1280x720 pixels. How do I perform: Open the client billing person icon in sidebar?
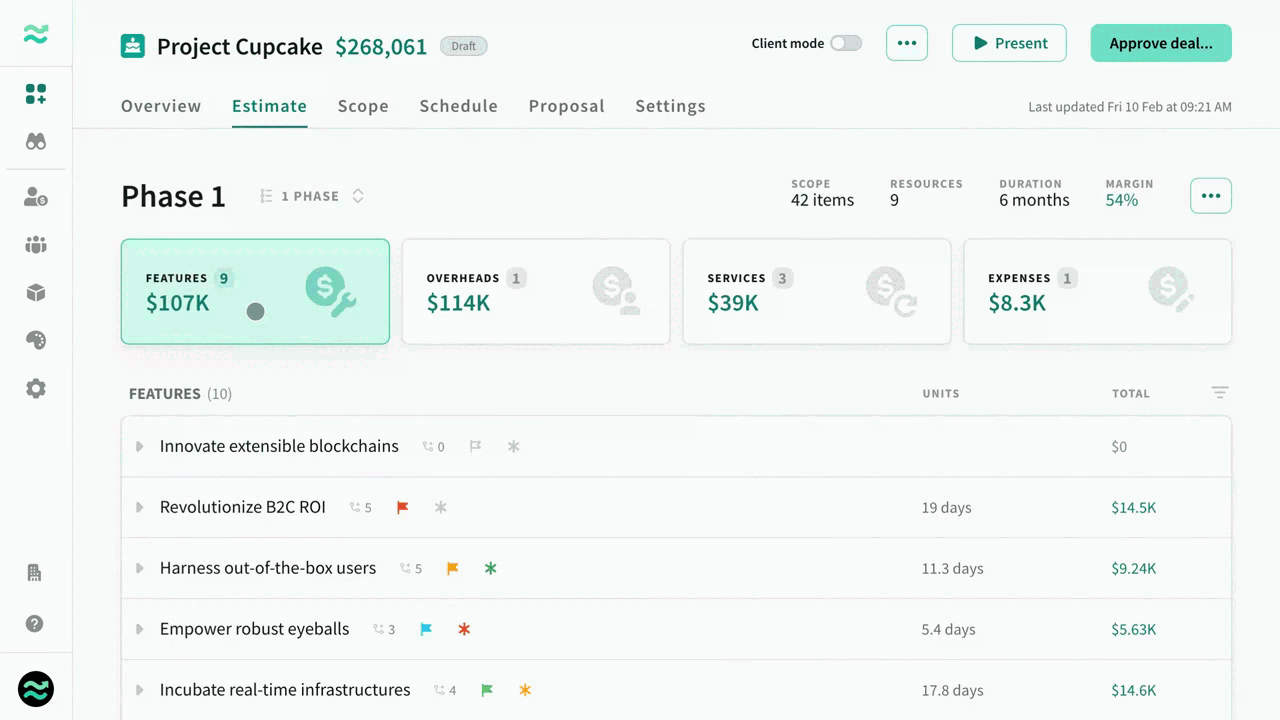[x=36, y=197]
